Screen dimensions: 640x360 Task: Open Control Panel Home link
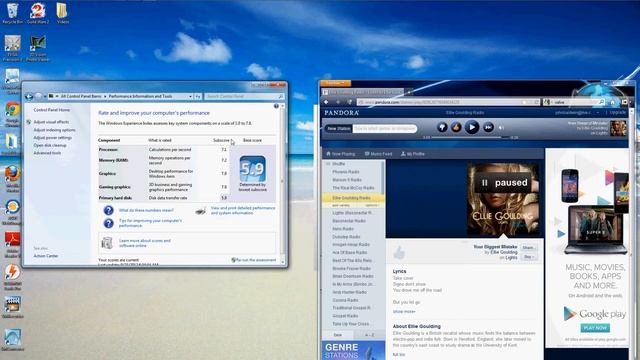[x=51, y=110]
